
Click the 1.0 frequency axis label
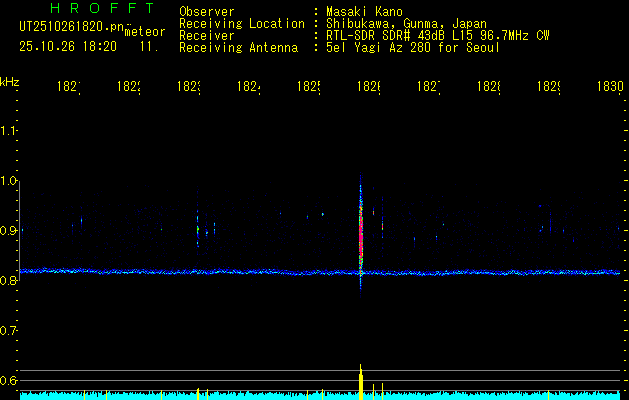pyautogui.click(x=9, y=181)
